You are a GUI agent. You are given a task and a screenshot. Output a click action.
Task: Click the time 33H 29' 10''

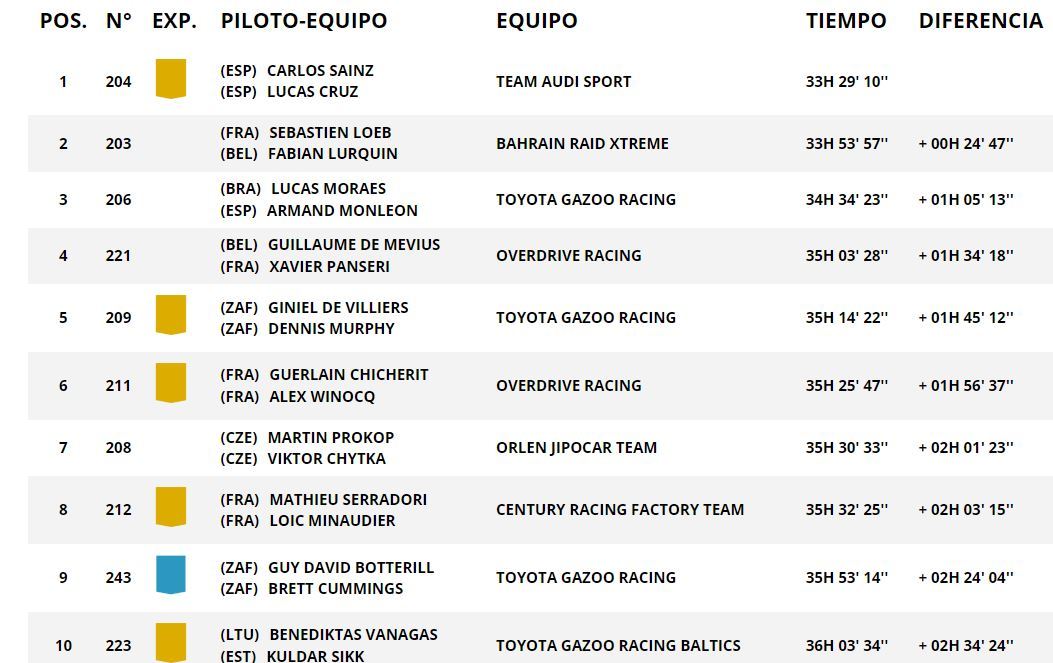[846, 82]
